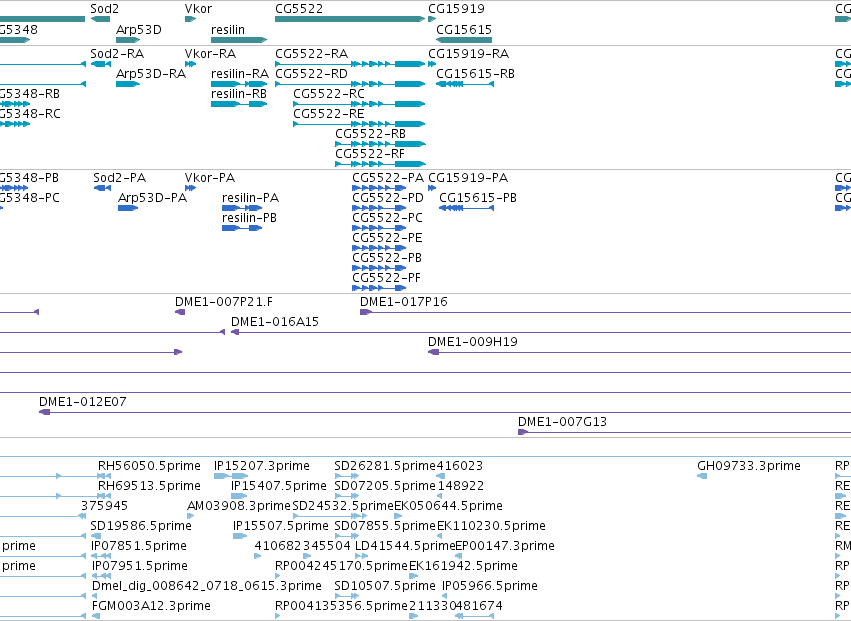851x621 pixels.
Task: Open the IP05966.5prime EST label
Action: pos(490,587)
